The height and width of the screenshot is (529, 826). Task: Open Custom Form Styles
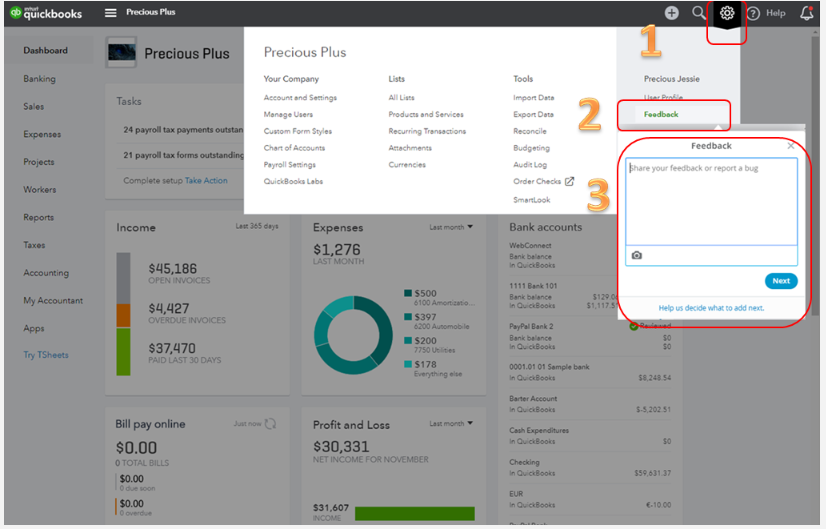coord(298,131)
